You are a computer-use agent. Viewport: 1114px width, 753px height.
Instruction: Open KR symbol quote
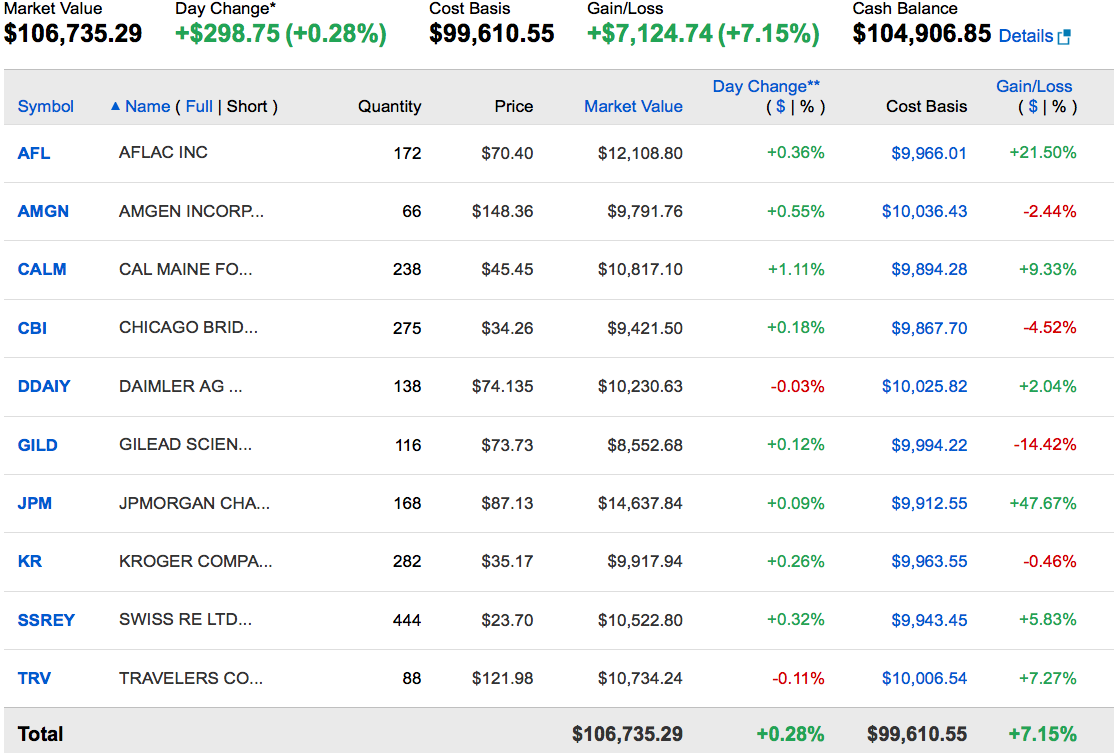[x=29, y=561]
